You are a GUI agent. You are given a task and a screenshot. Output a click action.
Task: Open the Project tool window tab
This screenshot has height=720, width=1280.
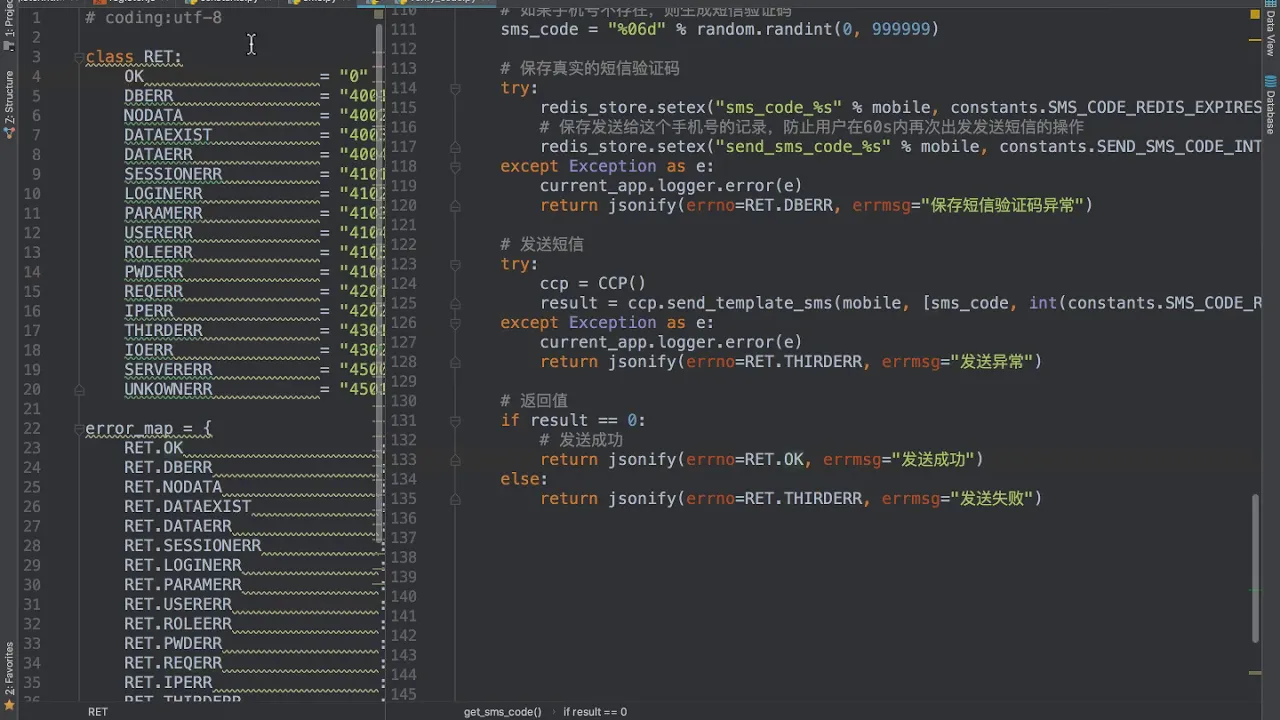[x=9, y=20]
